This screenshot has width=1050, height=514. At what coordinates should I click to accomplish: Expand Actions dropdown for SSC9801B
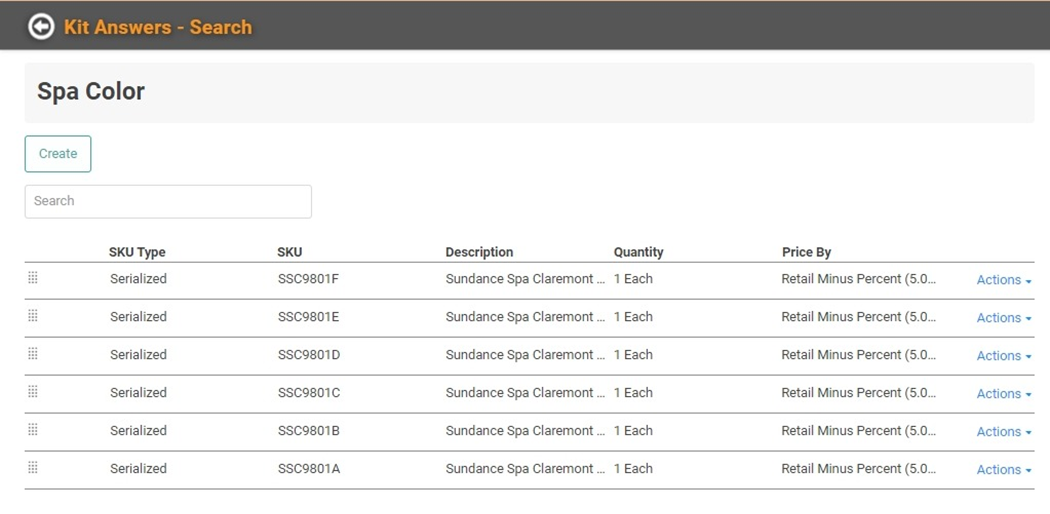pyautogui.click(x=1003, y=432)
